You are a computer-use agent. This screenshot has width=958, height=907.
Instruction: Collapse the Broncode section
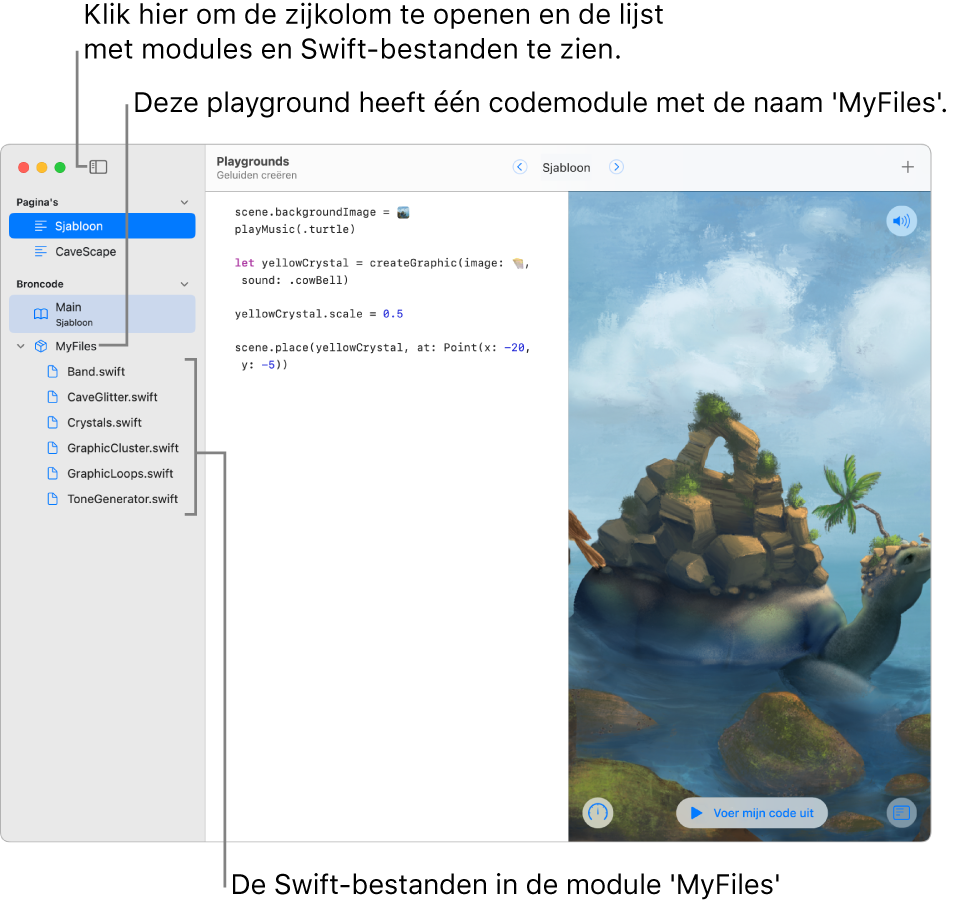coord(185,284)
